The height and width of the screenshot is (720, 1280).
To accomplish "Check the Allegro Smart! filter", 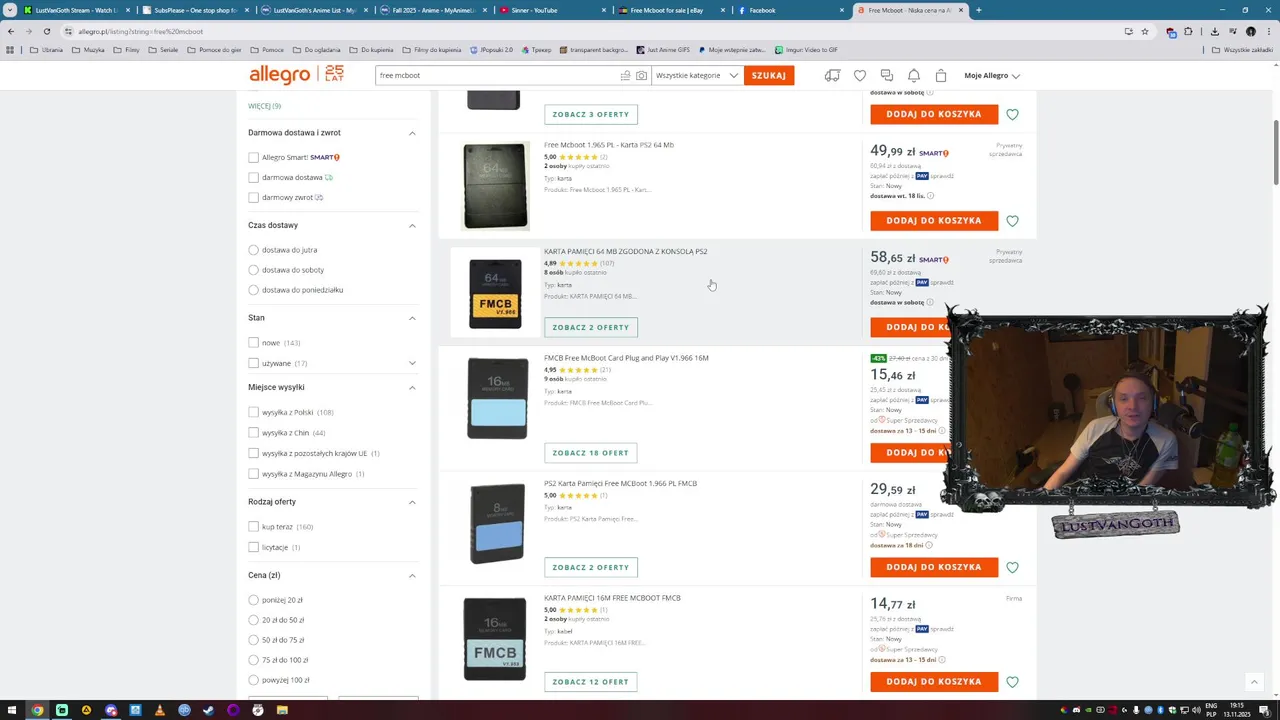I will tap(253, 157).
